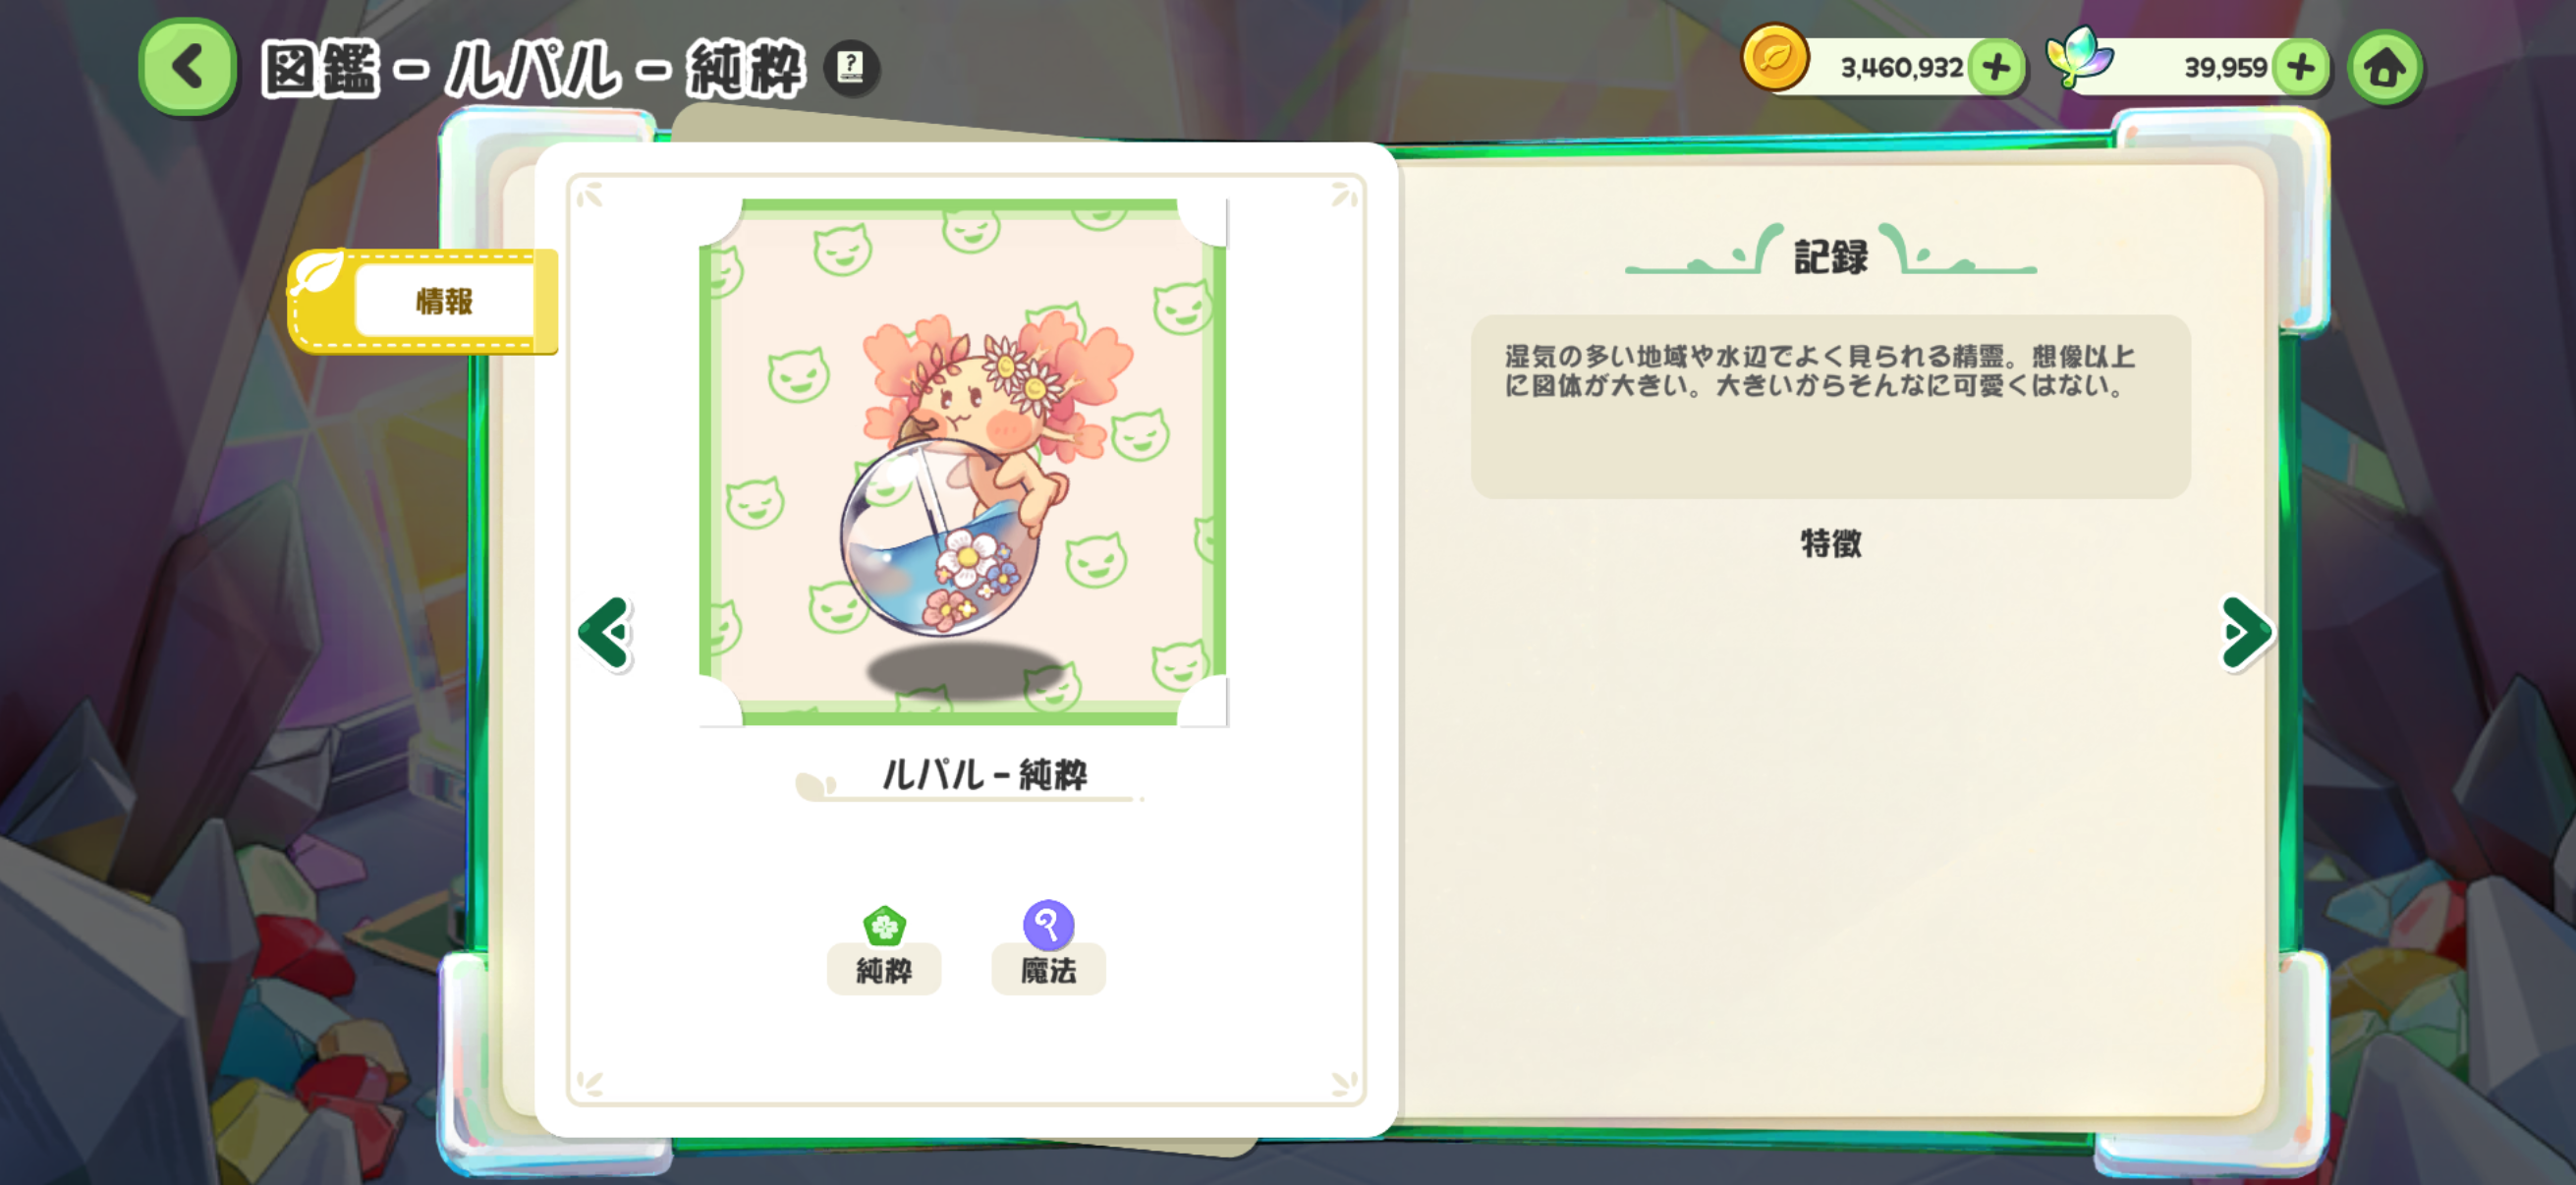The width and height of the screenshot is (2576, 1185).
Task: Click the rainbow crystal flower icon
Action: click(x=2079, y=58)
